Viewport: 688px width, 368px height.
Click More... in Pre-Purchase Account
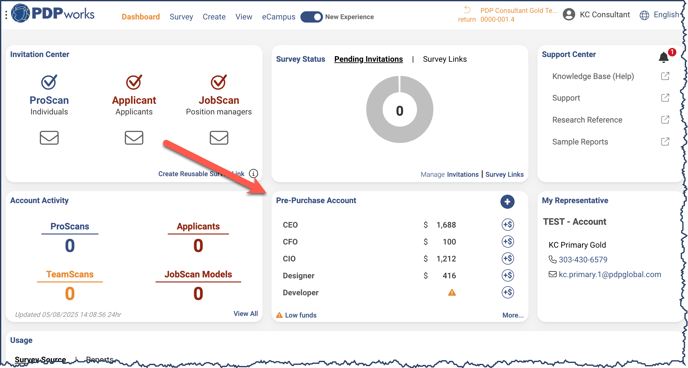[513, 315]
